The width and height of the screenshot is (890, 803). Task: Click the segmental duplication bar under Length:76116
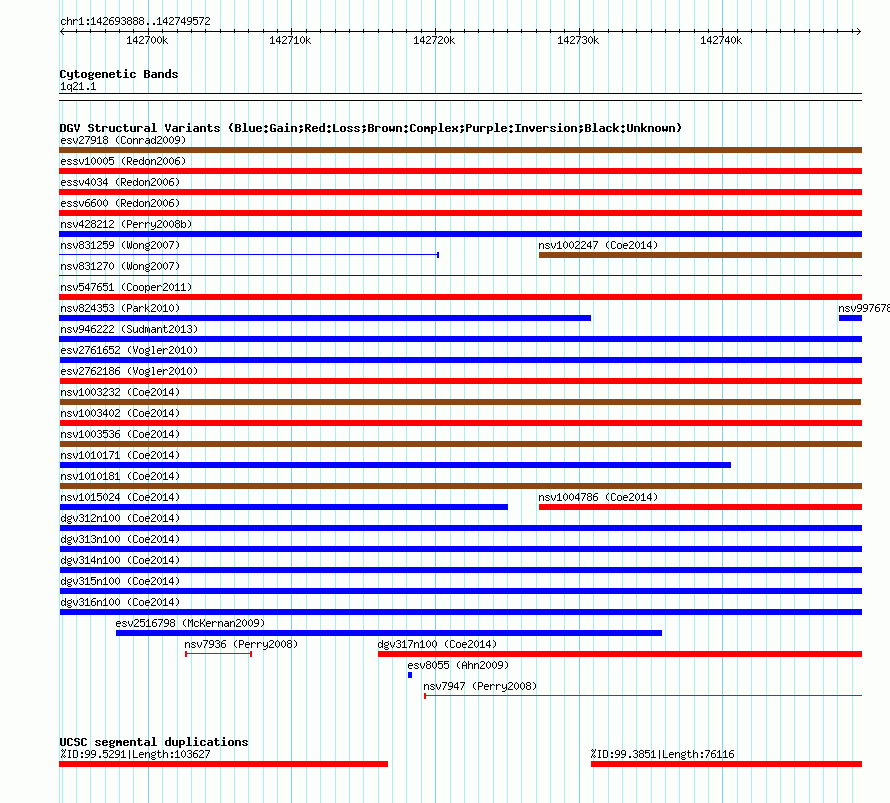click(x=727, y=764)
